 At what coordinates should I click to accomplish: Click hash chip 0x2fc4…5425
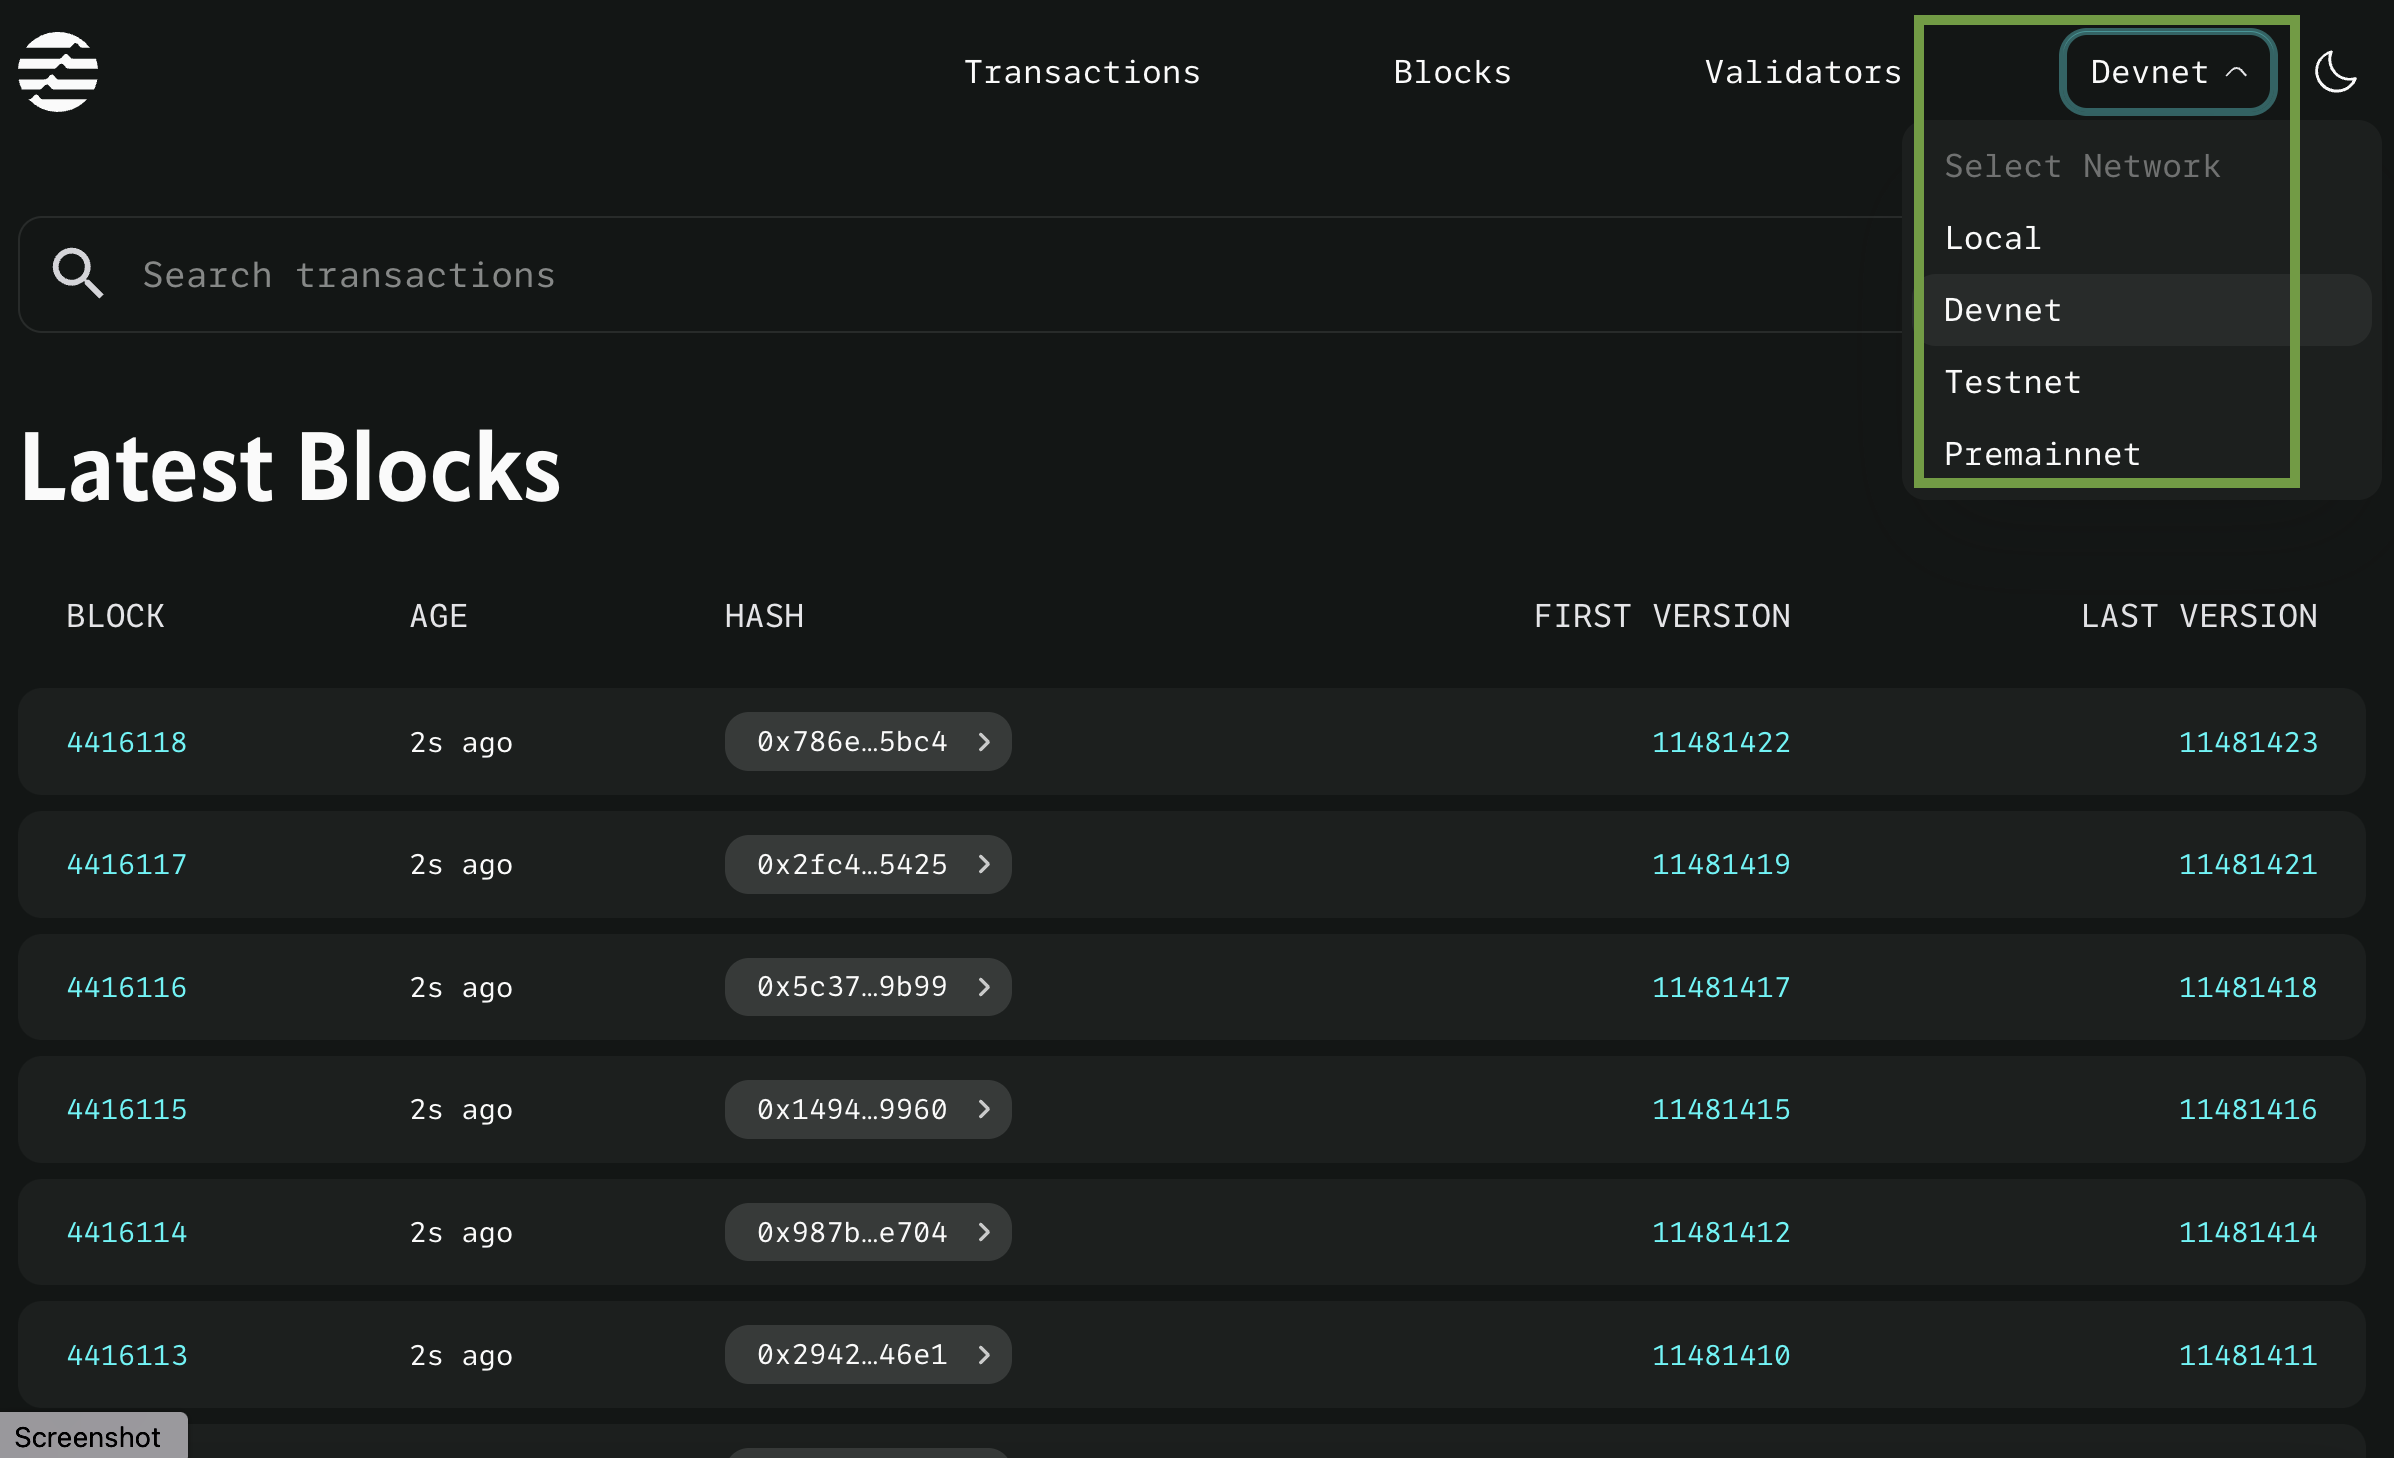[866, 864]
